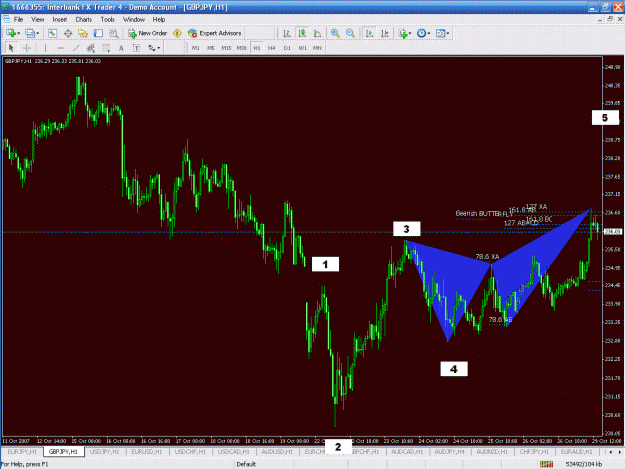This screenshot has height=469, width=625.
Task: Select the Text 'A' drawing tool
Action: (121, 48)
